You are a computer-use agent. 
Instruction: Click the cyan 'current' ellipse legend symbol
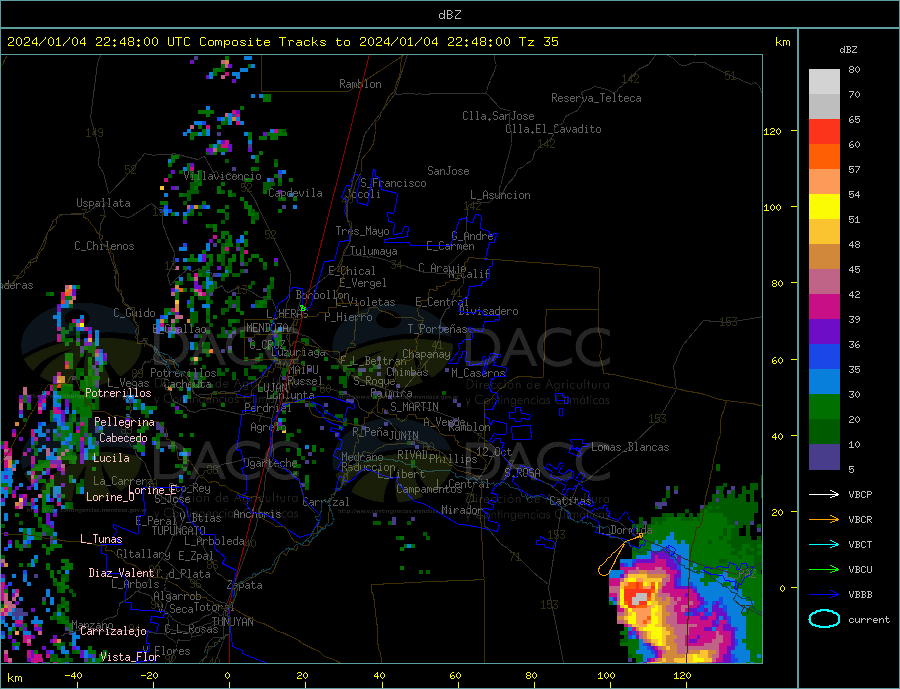[x=824, y=619]
